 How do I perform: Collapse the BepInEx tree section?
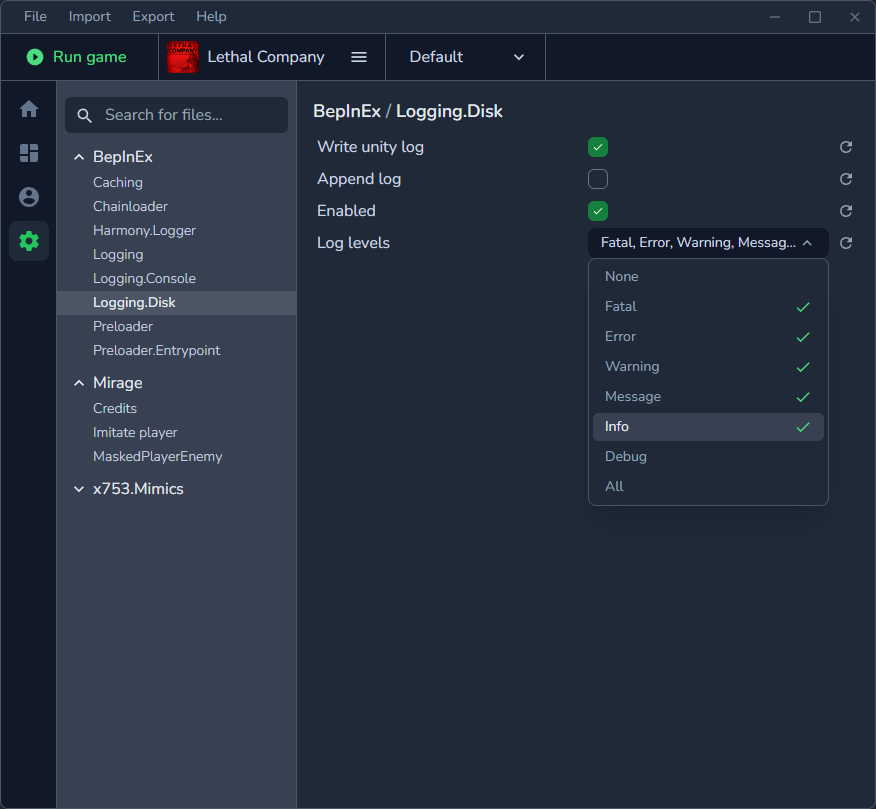[x=79, y=157]
